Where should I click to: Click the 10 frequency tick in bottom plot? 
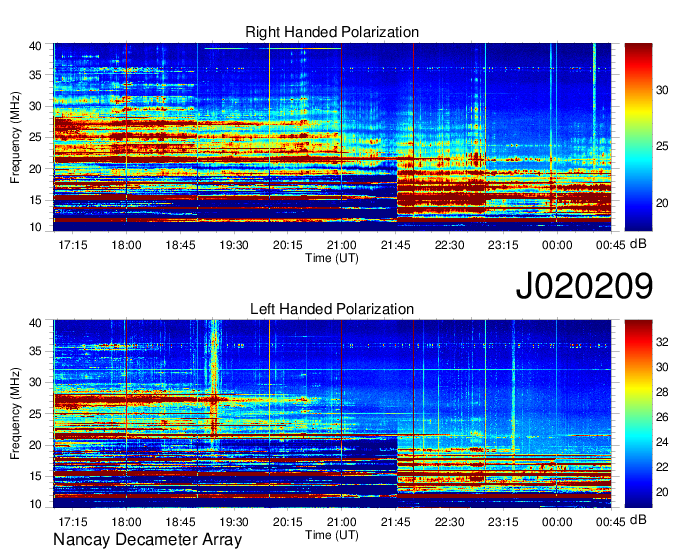(x=35, y=504)
